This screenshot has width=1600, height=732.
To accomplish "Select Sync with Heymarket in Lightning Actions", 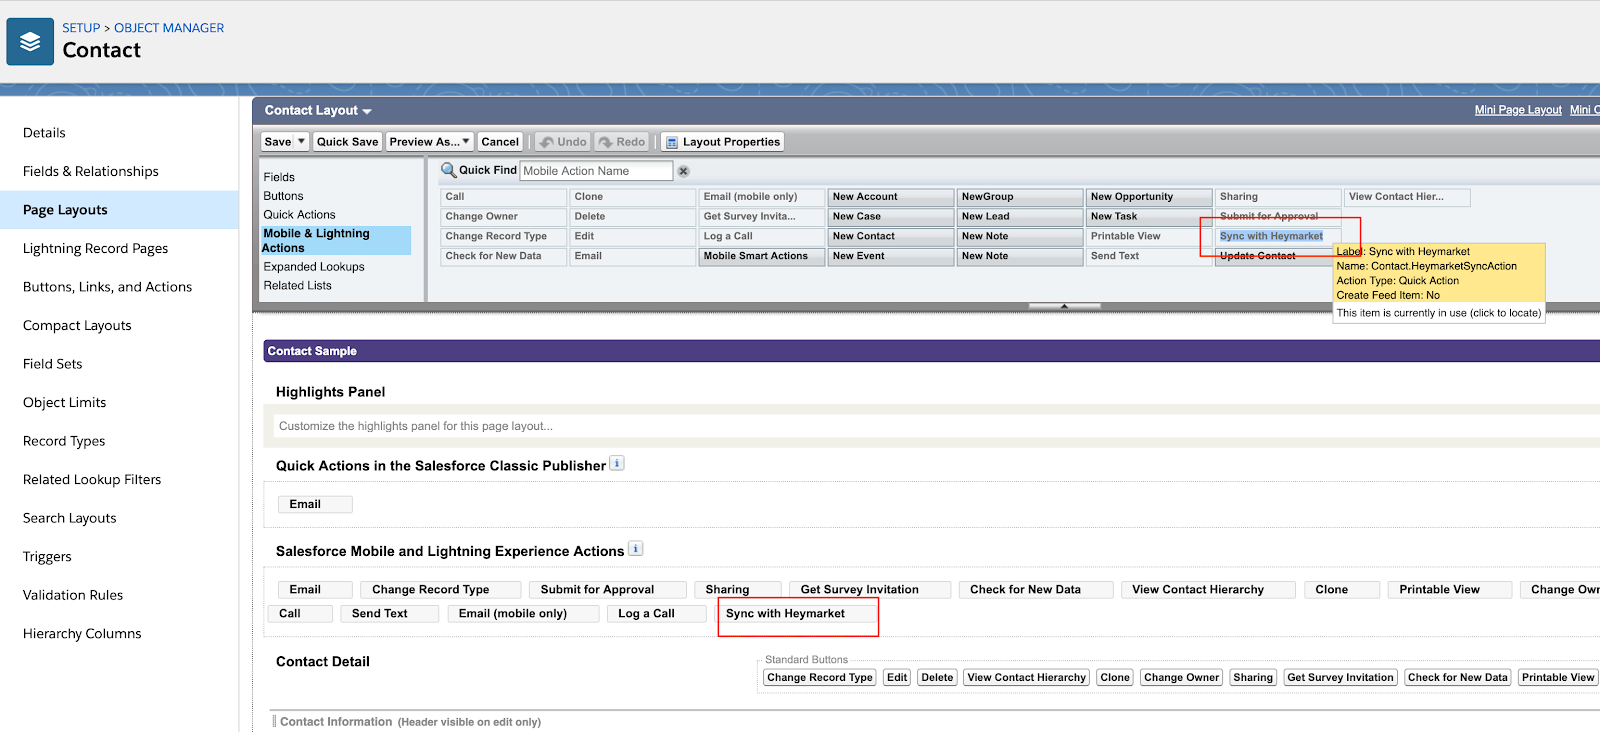I will coord(797,614).
